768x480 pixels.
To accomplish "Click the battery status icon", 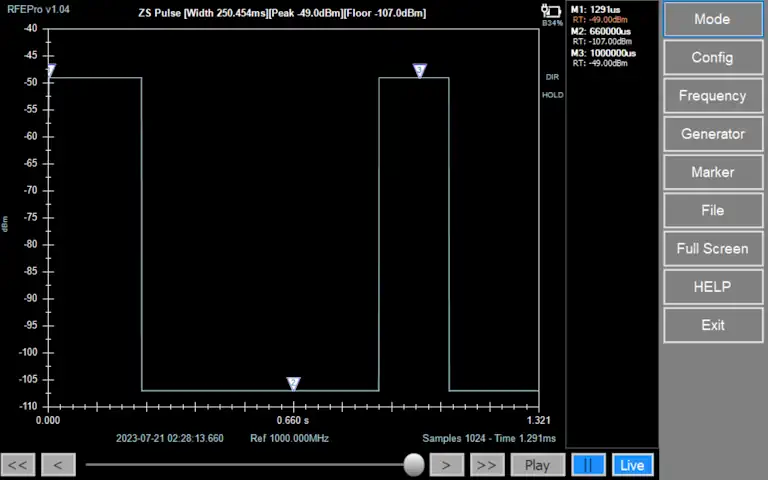I will tap(551, 11).
